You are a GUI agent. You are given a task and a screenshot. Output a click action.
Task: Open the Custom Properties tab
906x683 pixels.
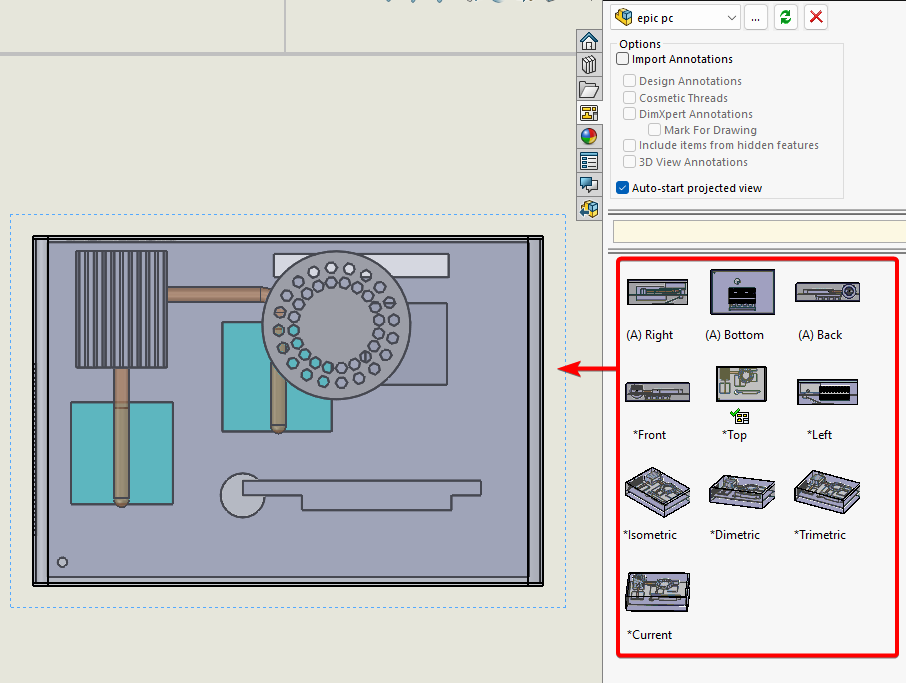589,161
